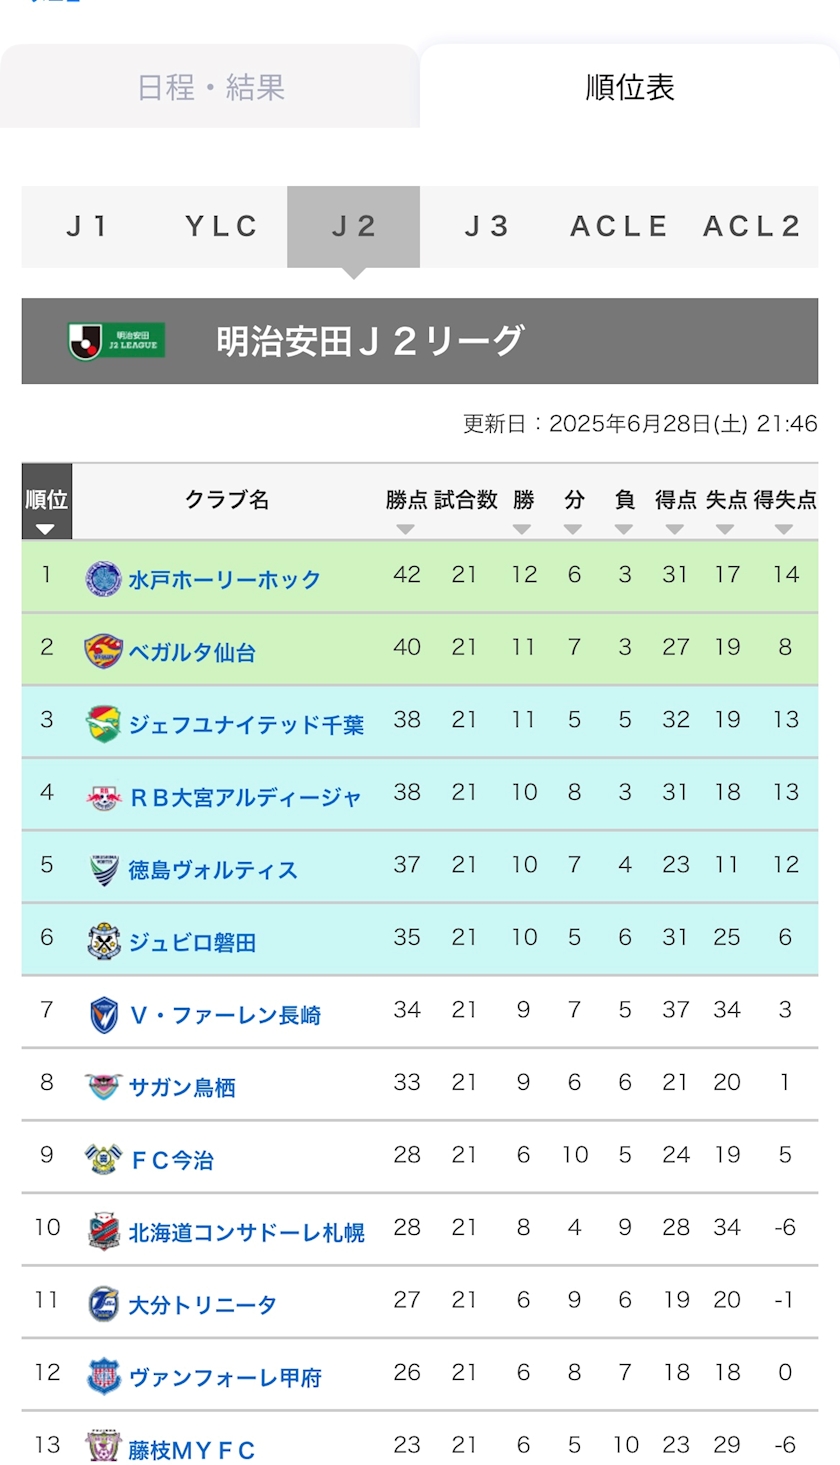Select the J1 league tab
The height and width of the screenshot is (1465, 840).
click(88, 227)
